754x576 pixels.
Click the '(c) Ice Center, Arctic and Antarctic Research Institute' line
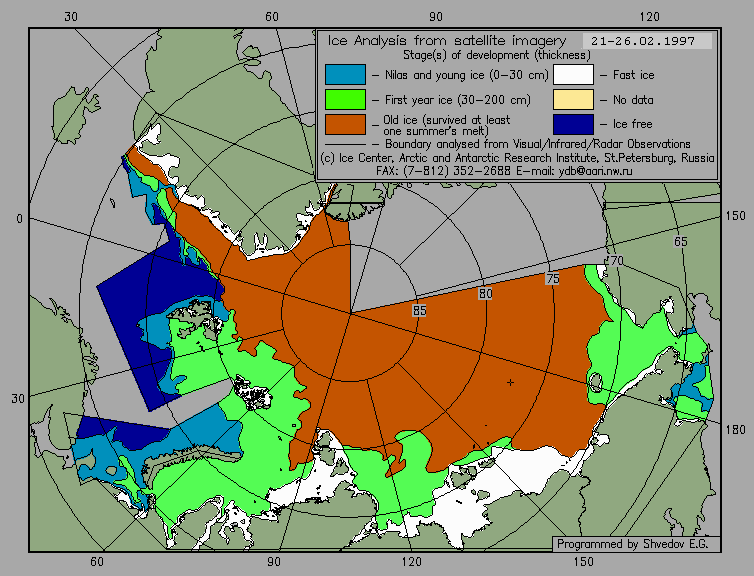click(517, 158)
